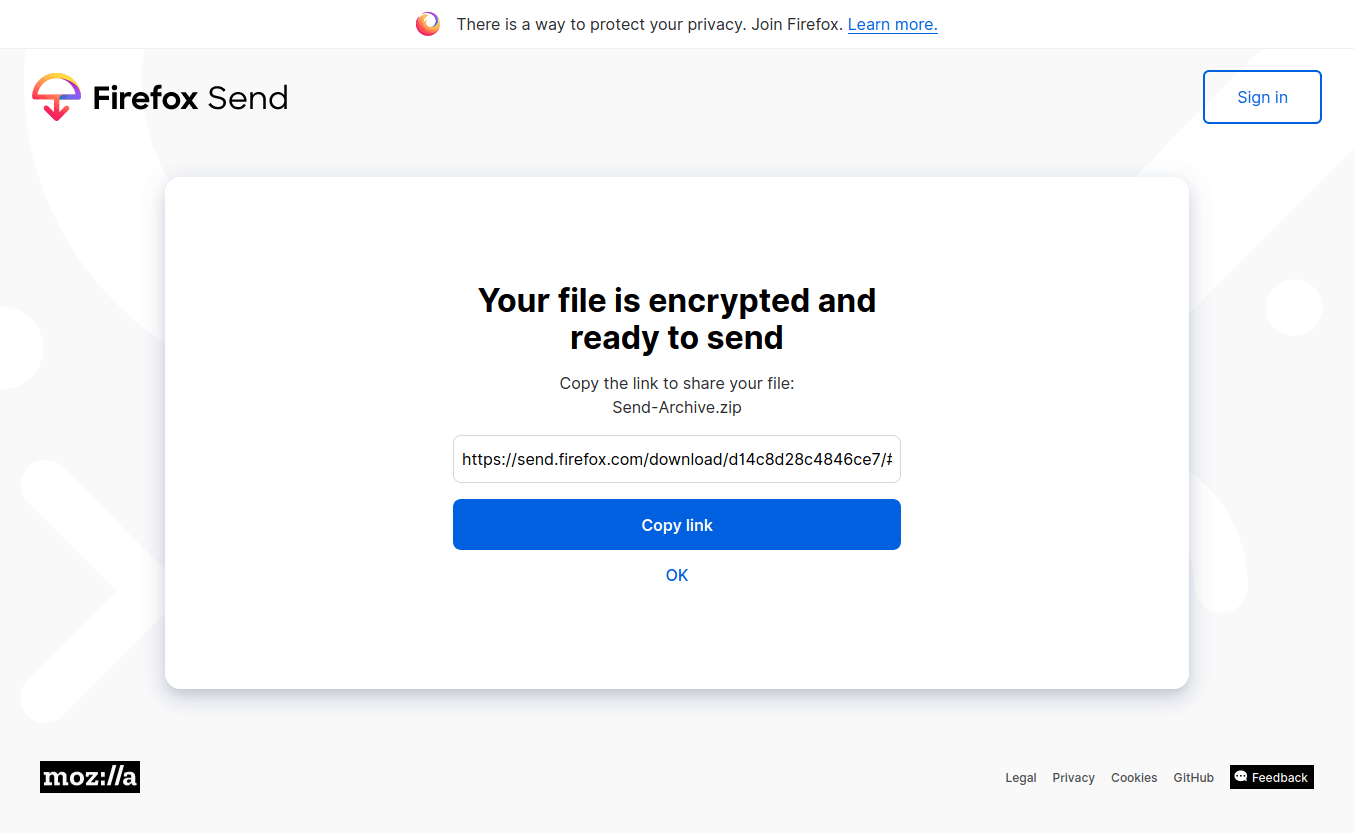Screen dimensions: 1354x833
Task: Select the share URL input field
Action: click(677, 459)
